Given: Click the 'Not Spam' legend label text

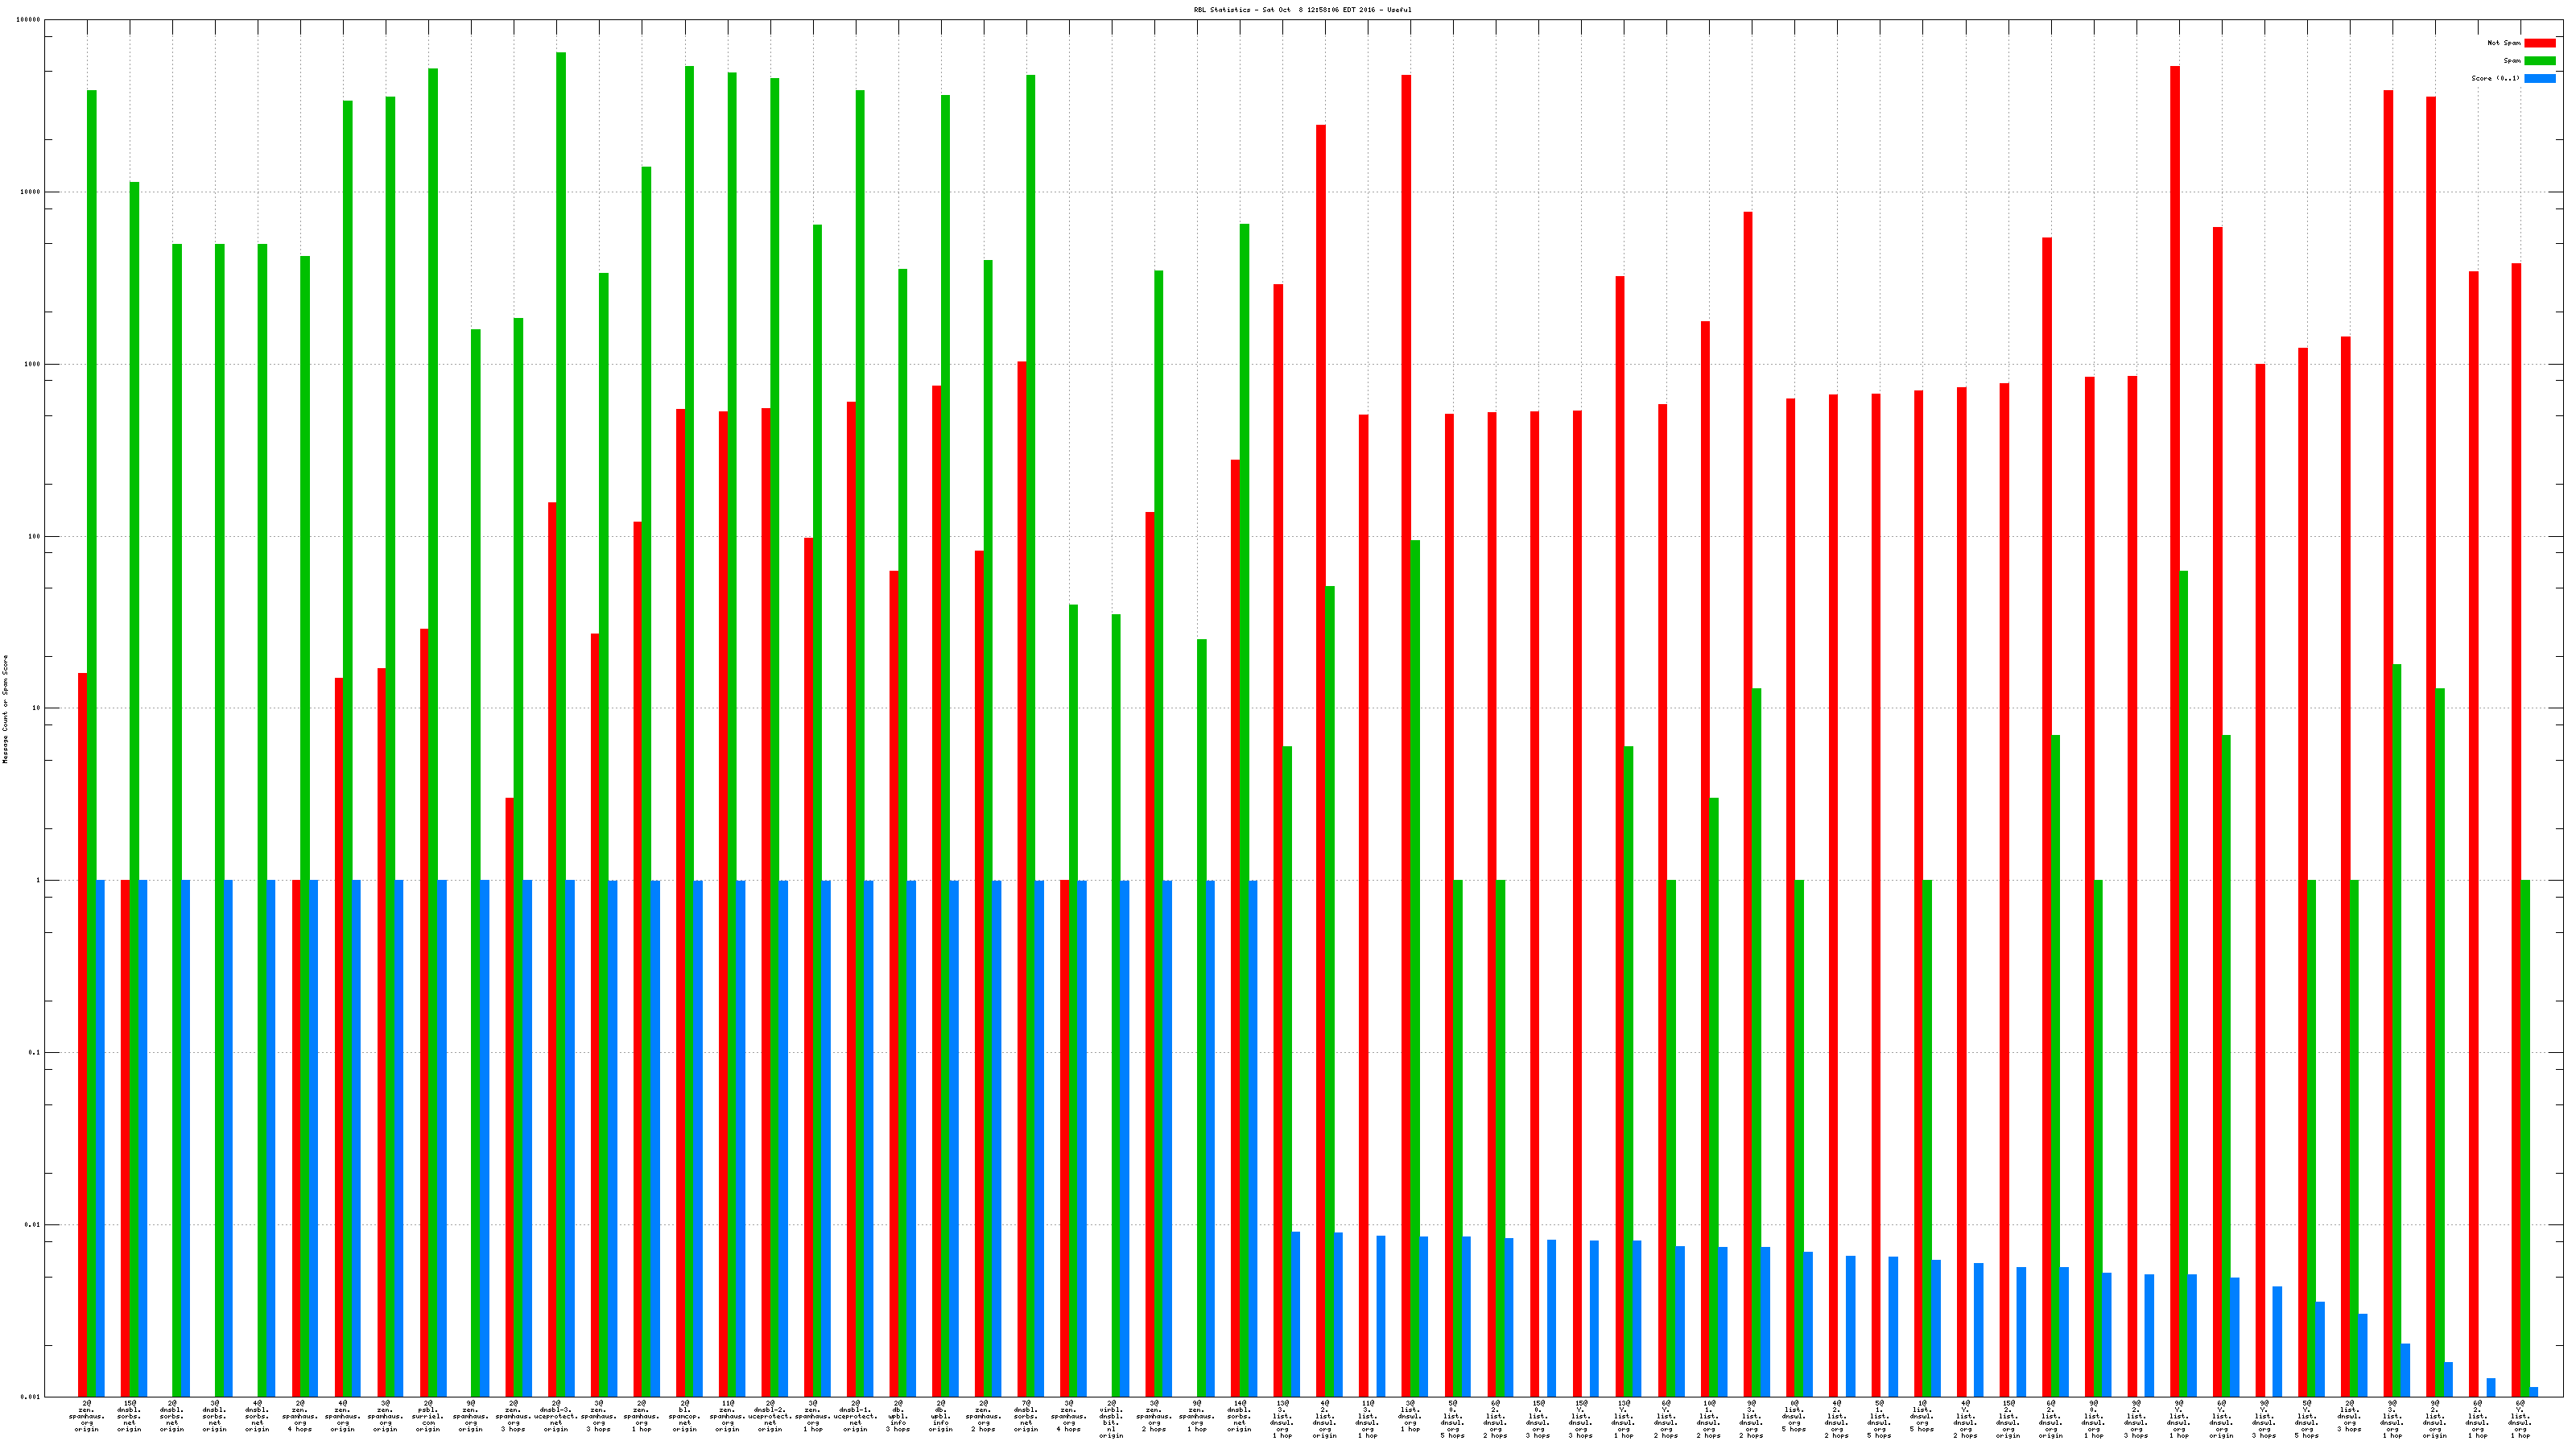Looking at the screenshot, I should (x=2504, y=43).
